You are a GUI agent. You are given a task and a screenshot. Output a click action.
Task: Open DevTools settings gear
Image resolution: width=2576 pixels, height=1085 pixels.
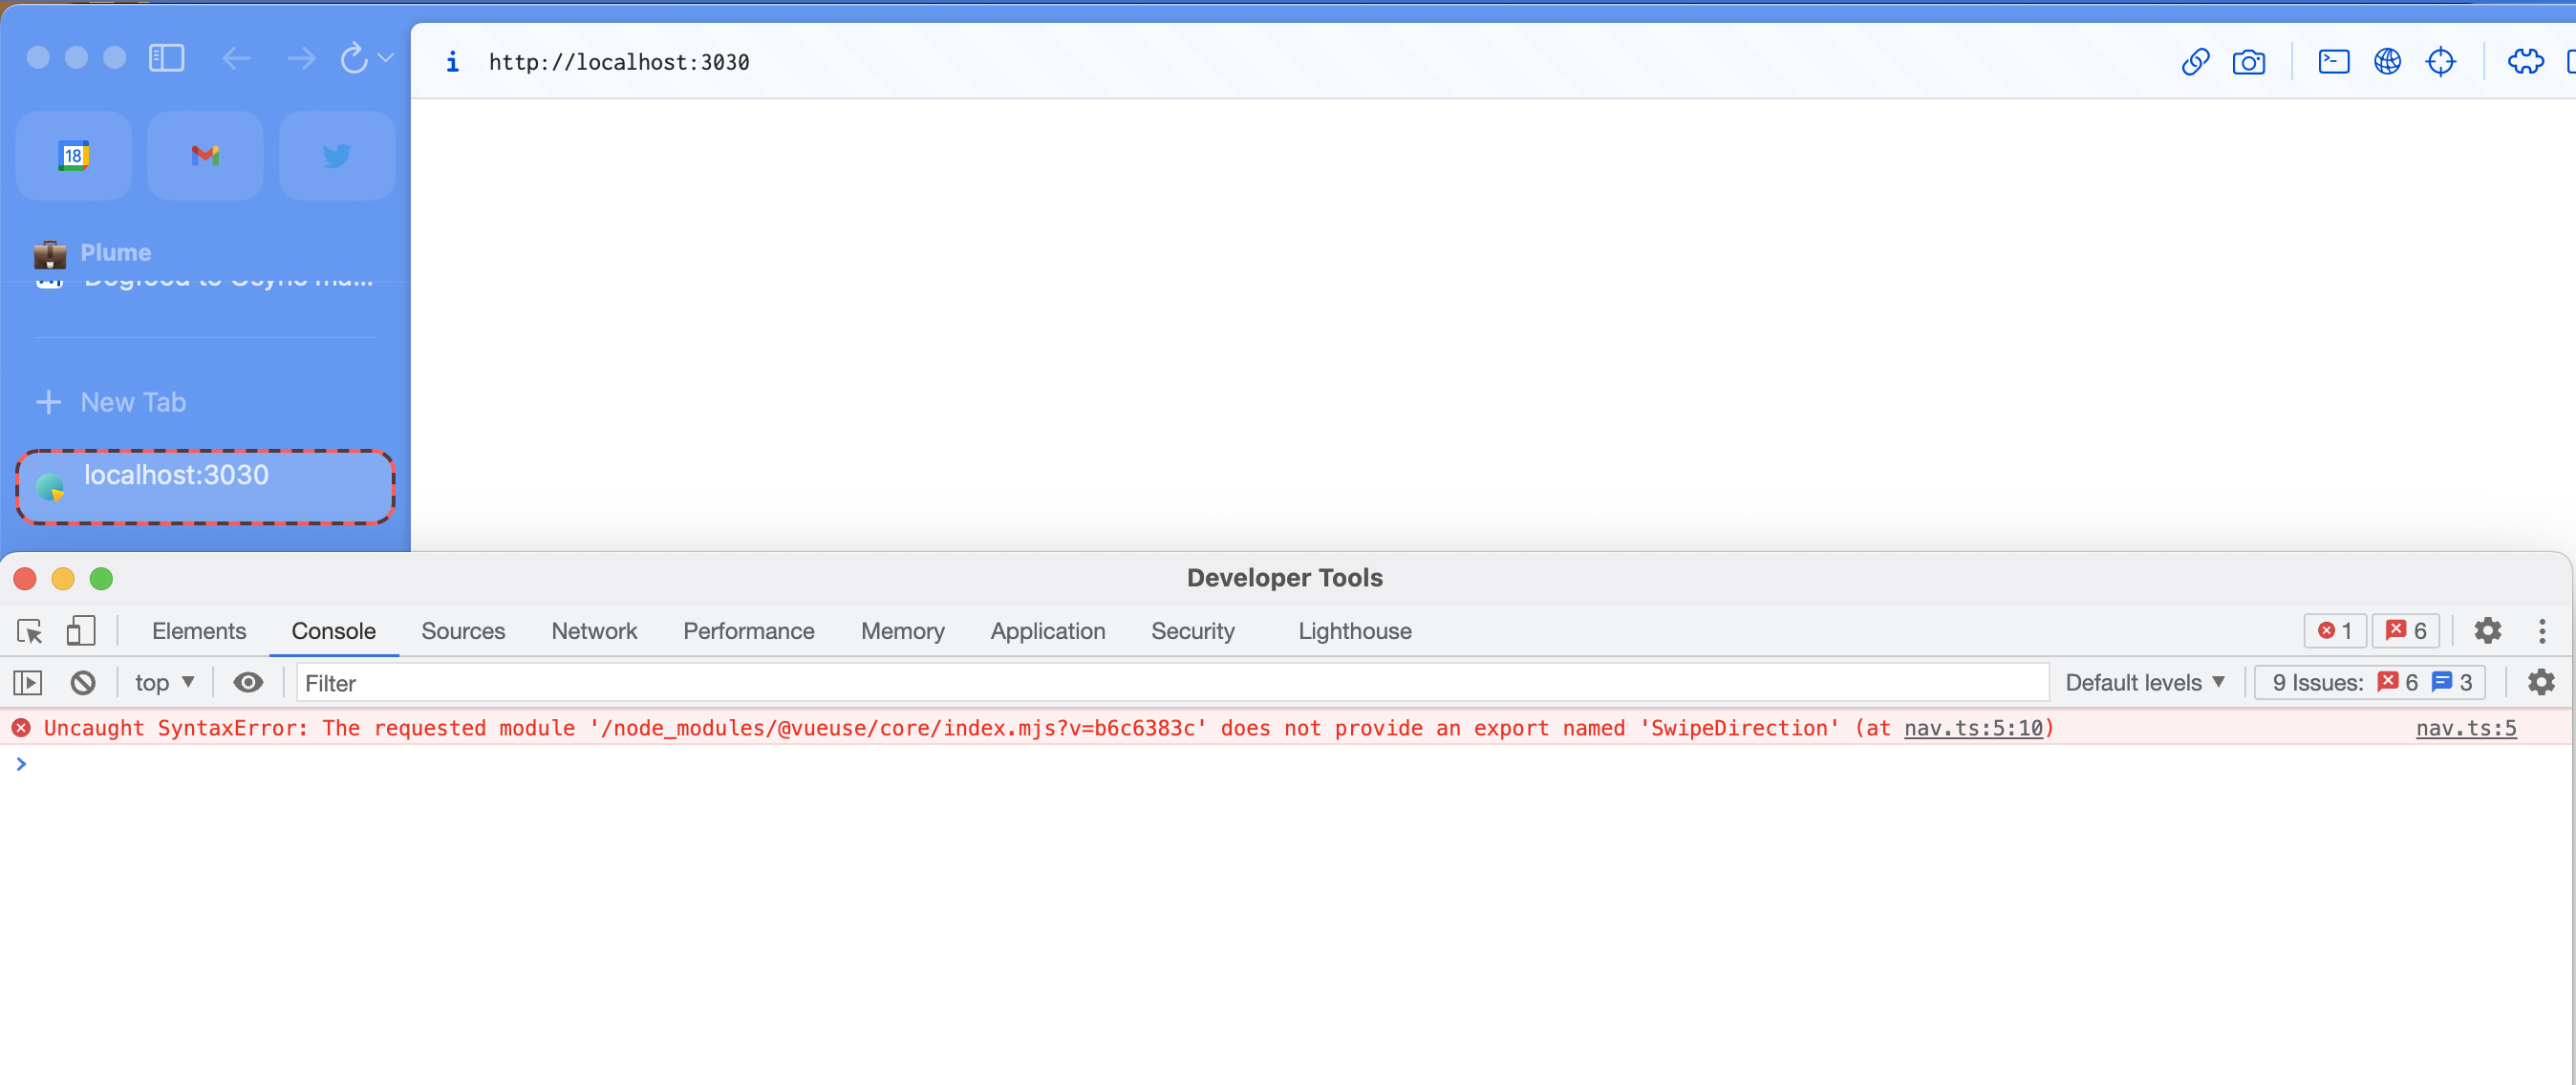pos(2488,631)
